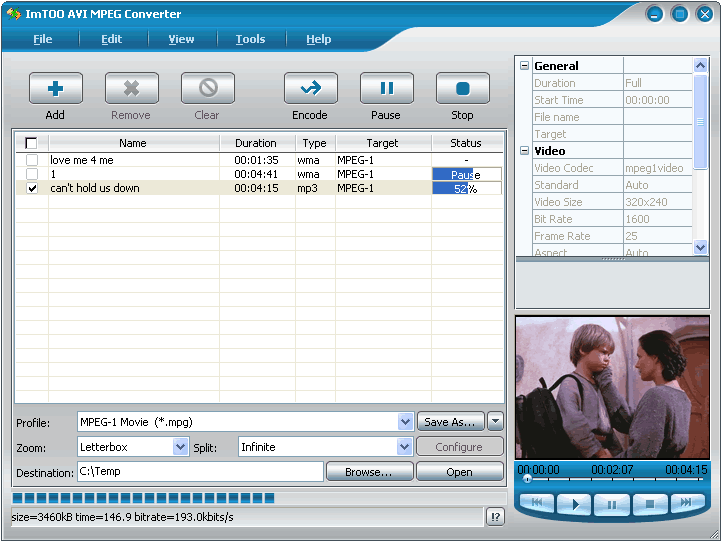Click the help icon in status bar
The image size is (721, 541).
pos(495,517)
